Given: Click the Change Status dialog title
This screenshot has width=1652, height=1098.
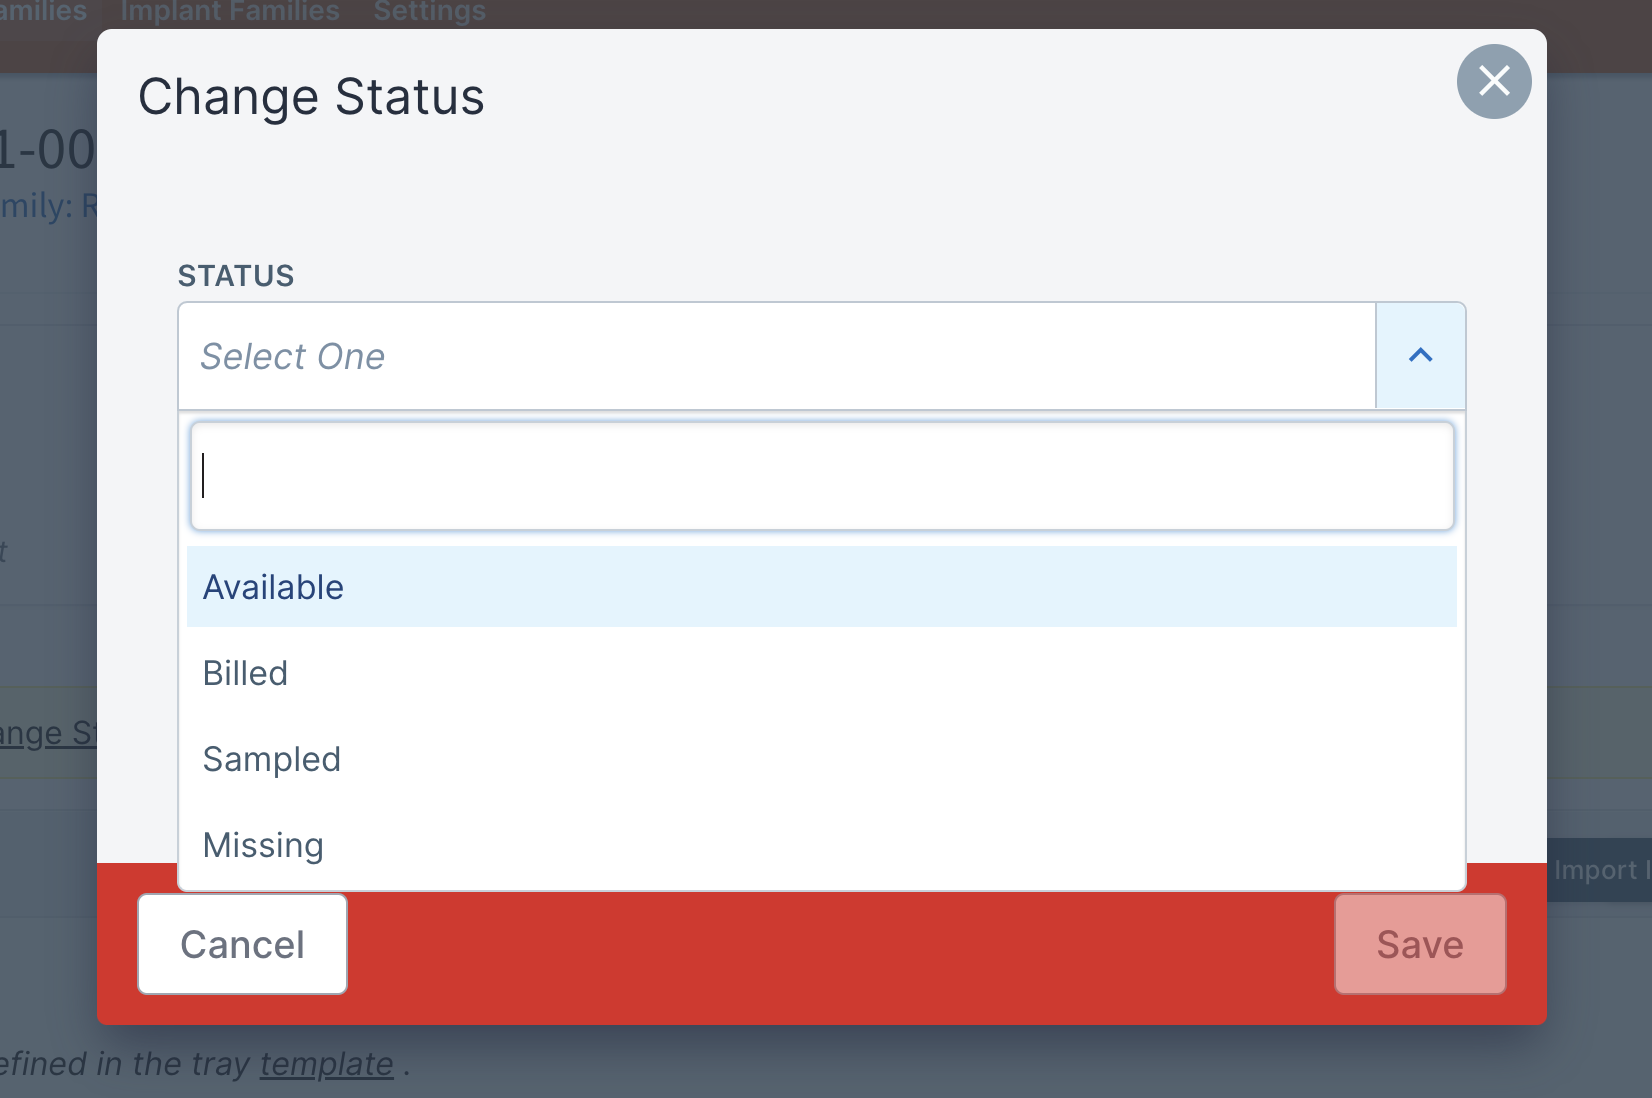Looking at the screenshot, I should [311, 97].
